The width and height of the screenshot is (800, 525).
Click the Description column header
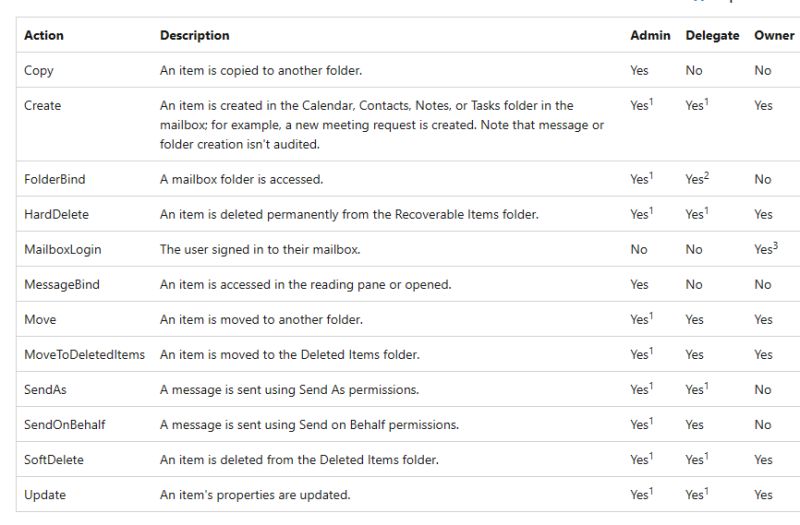pos(195,35)
